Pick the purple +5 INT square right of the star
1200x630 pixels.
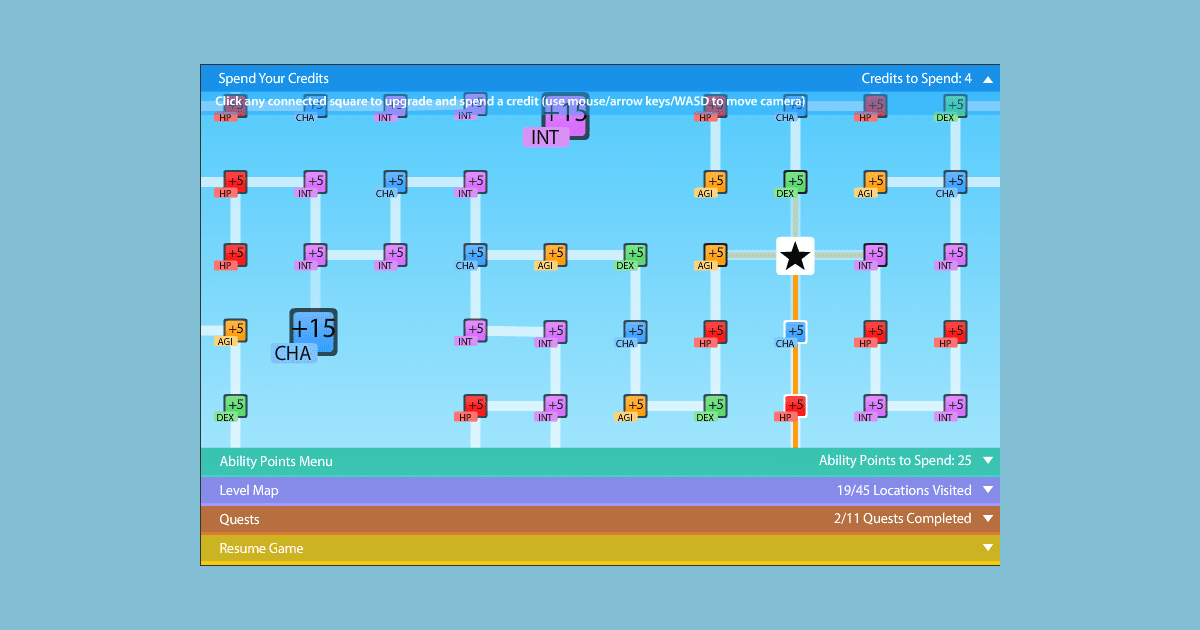(875, 254)
